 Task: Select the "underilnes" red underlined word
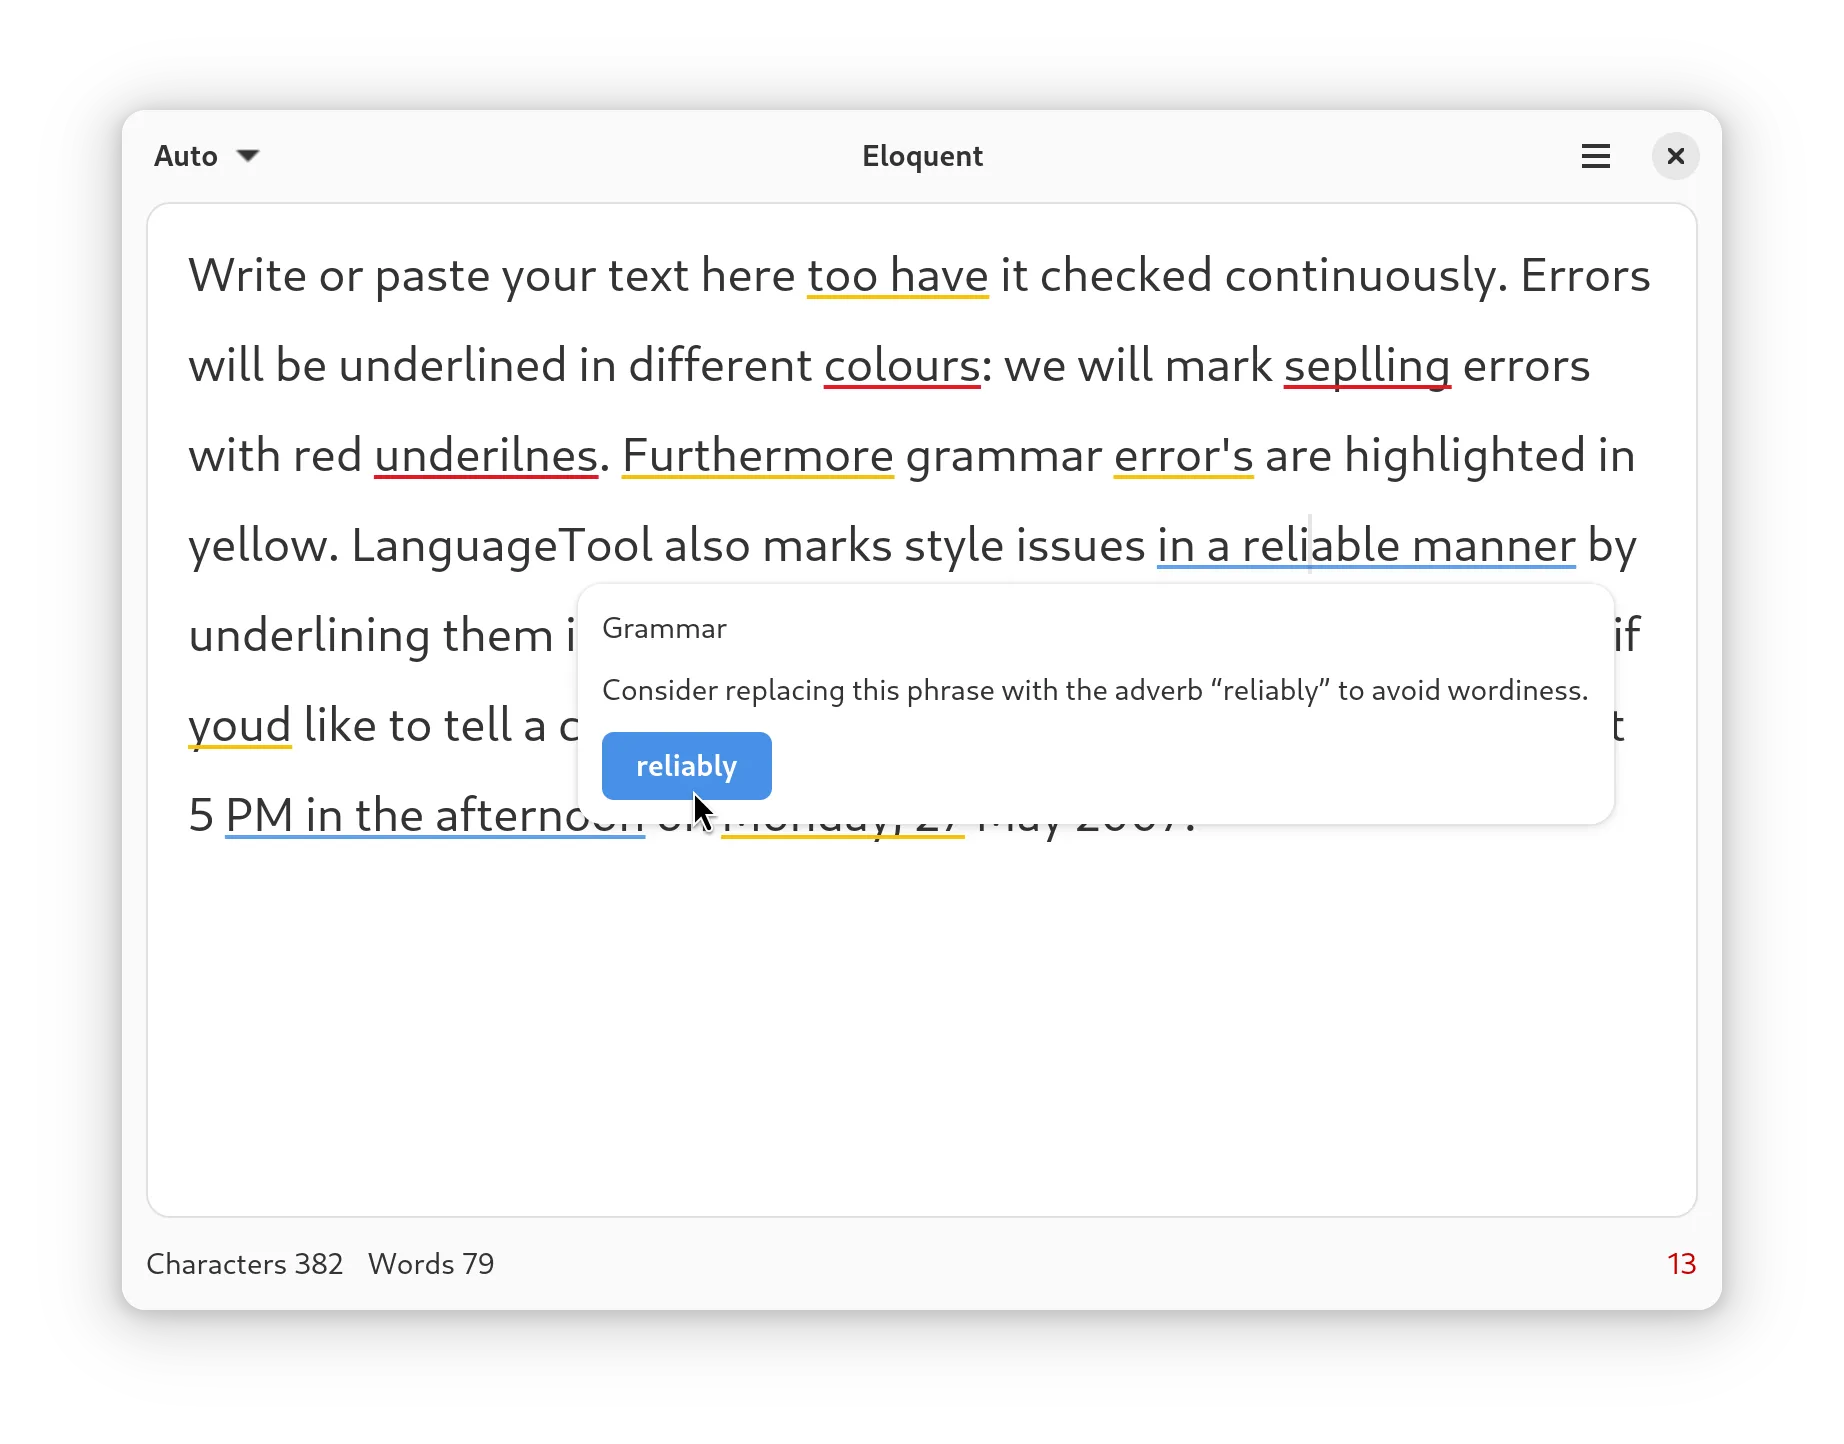(485, 455)
